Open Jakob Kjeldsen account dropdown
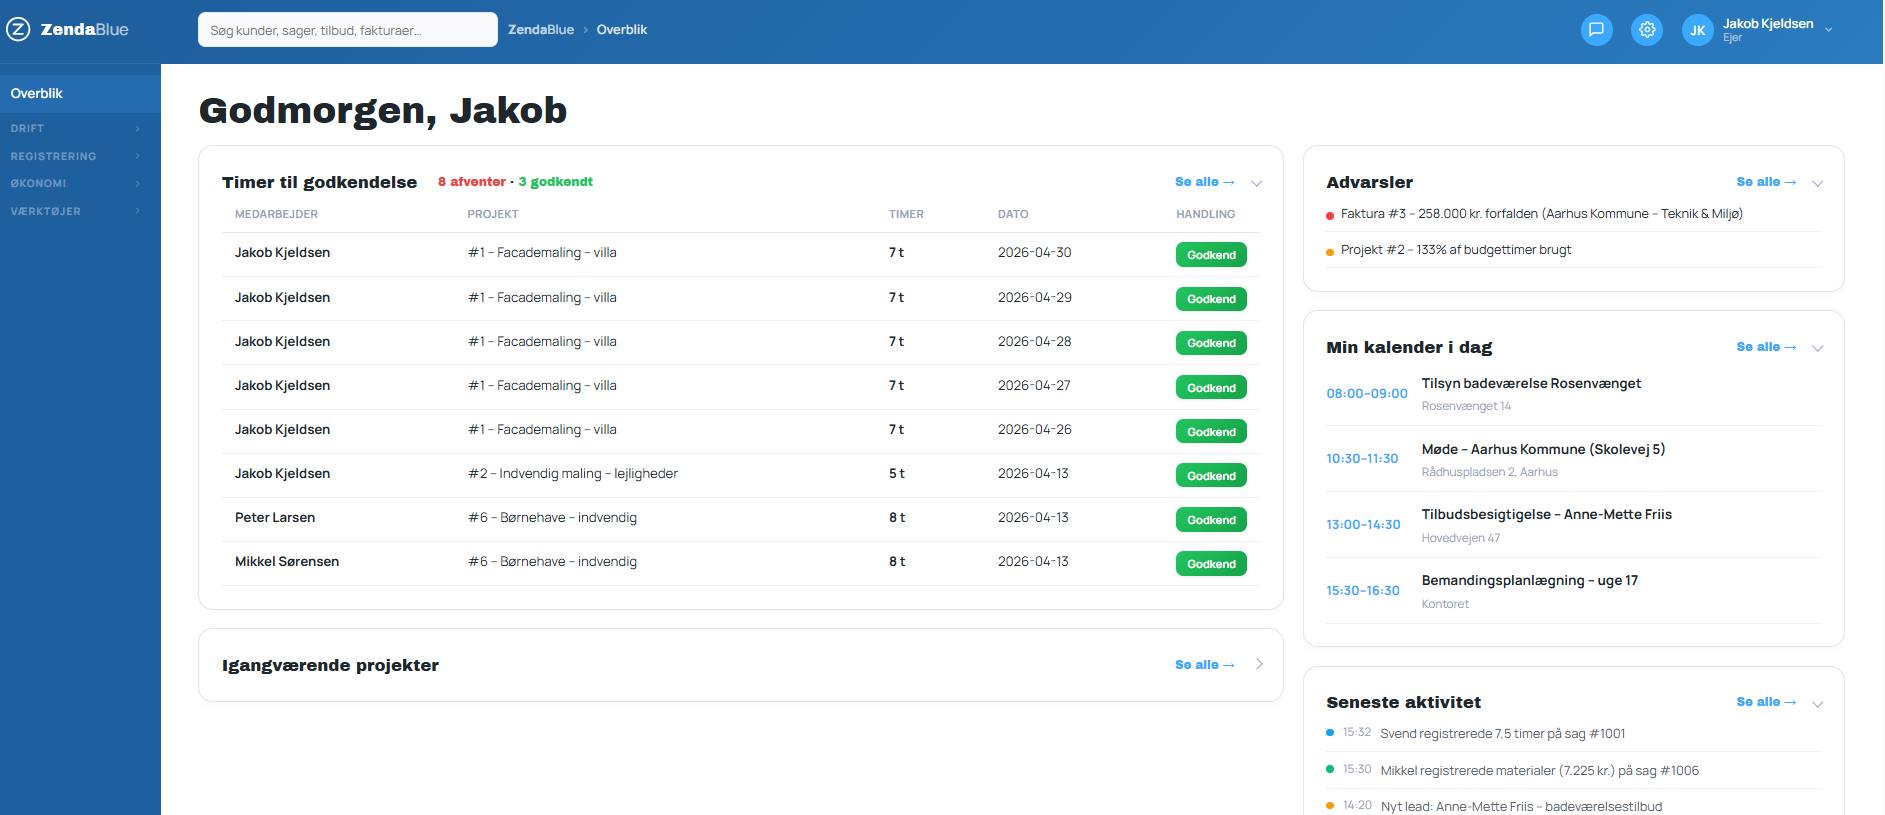The width and height of the screenshot is (1885, 815). [x=1828, y=30]
